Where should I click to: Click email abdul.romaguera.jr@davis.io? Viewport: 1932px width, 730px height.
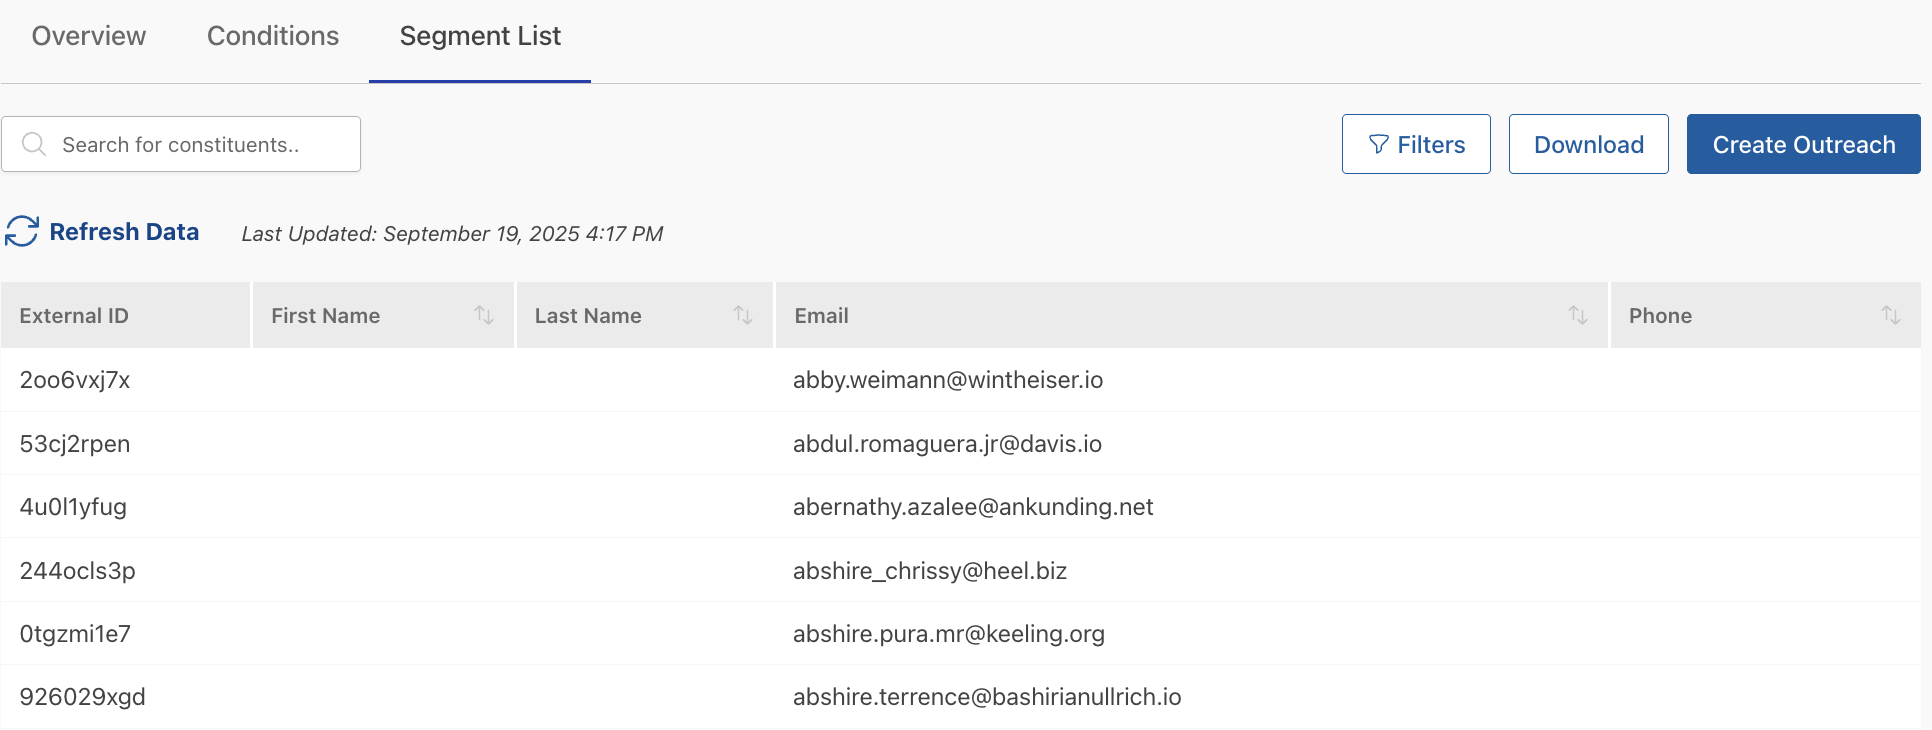point(947,444)
